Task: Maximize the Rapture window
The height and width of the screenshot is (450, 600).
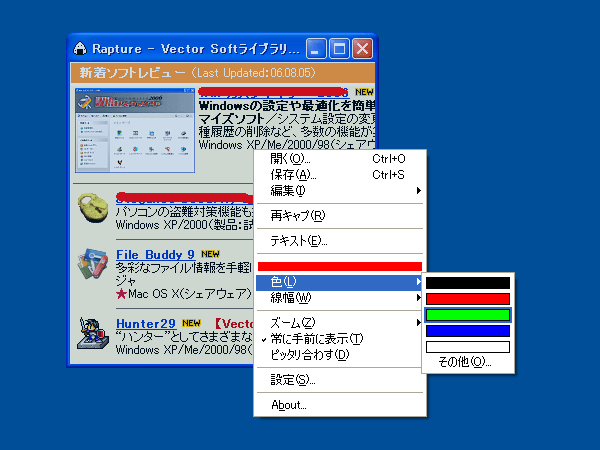Action: 339,49
